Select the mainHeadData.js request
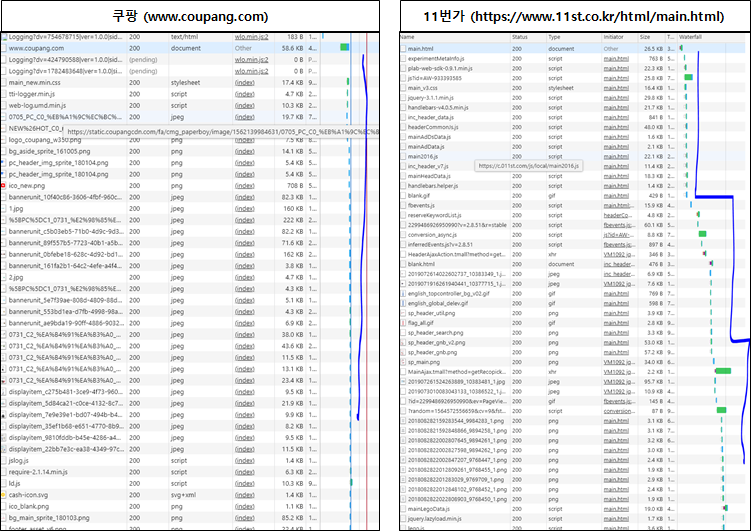The height and width of the screenshot is (531, 751). tap(573, 176)
